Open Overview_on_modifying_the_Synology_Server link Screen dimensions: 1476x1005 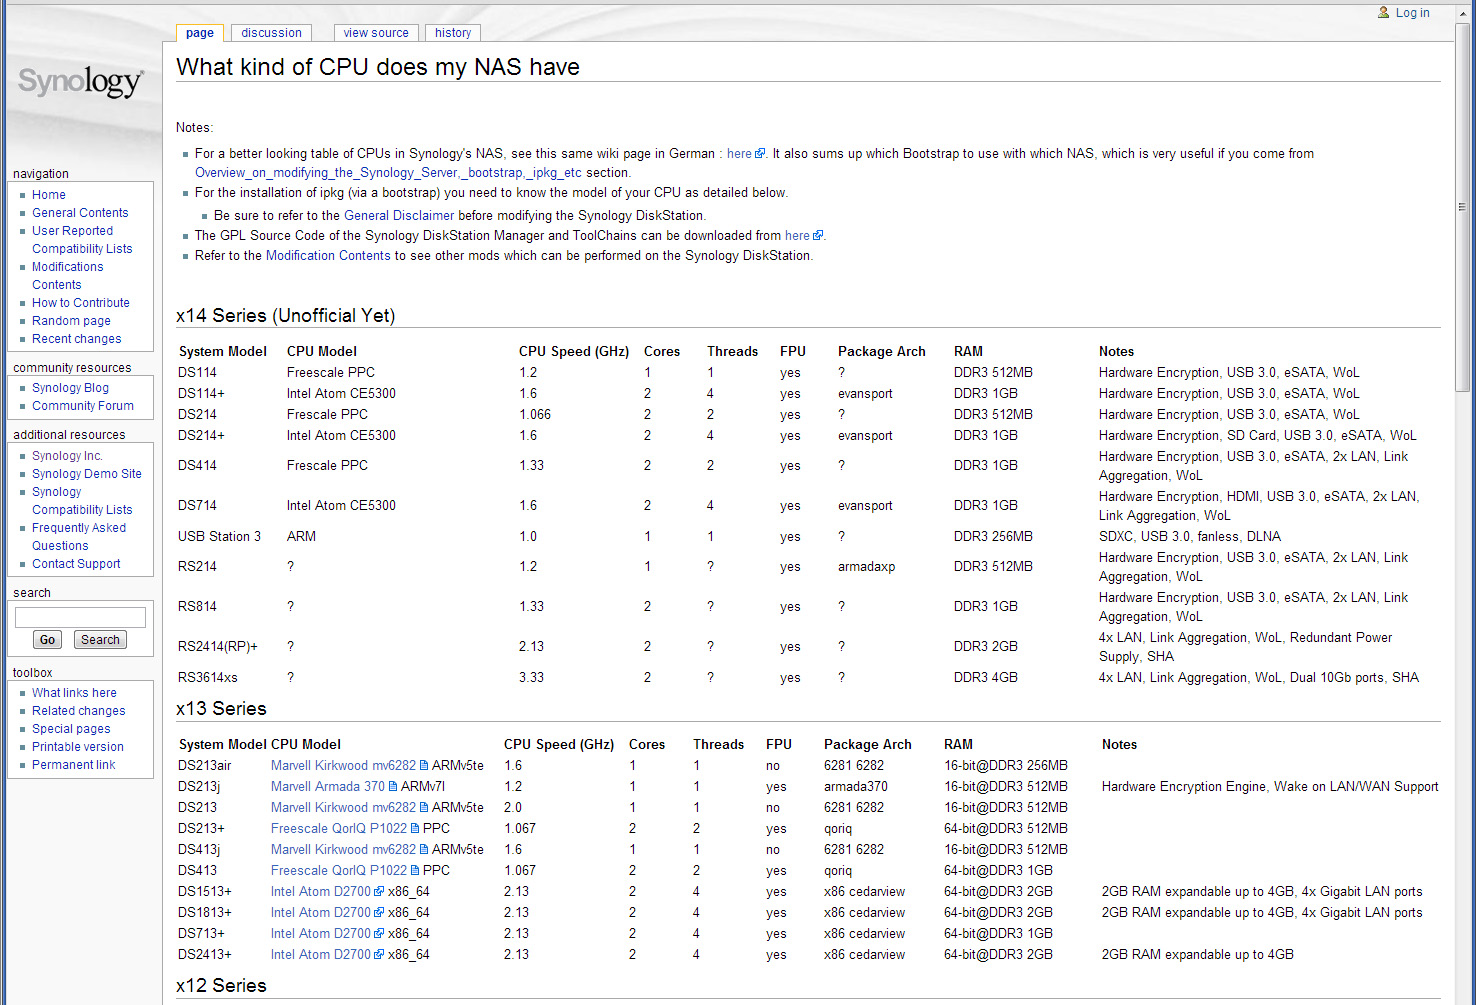(x=388, y=173)
